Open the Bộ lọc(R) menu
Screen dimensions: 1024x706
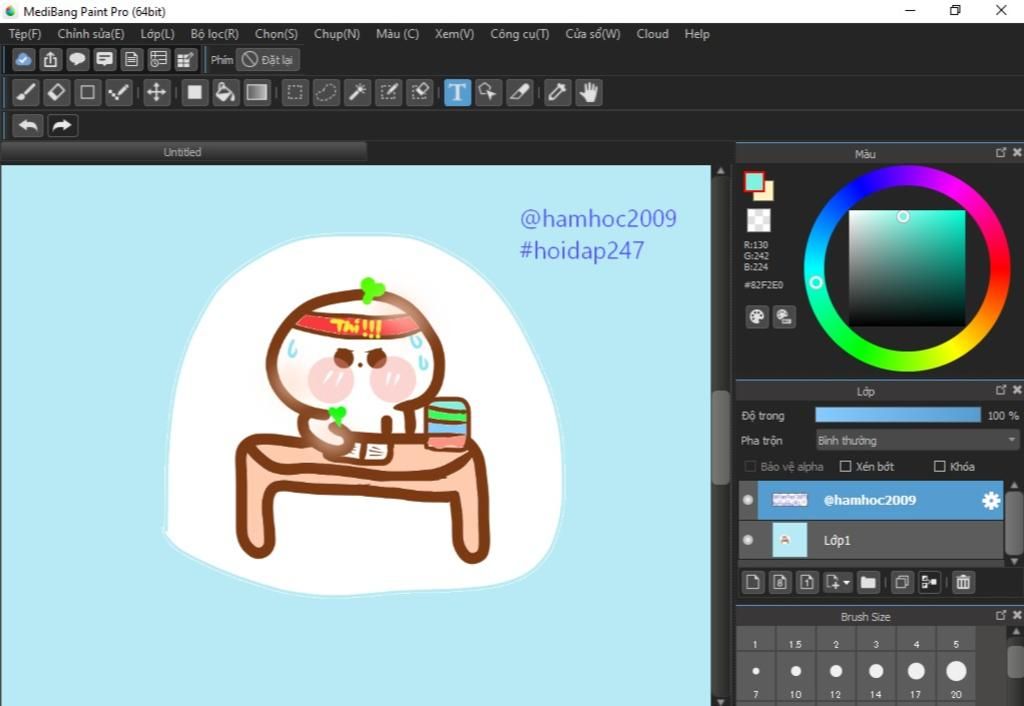[x=214, y=34]
